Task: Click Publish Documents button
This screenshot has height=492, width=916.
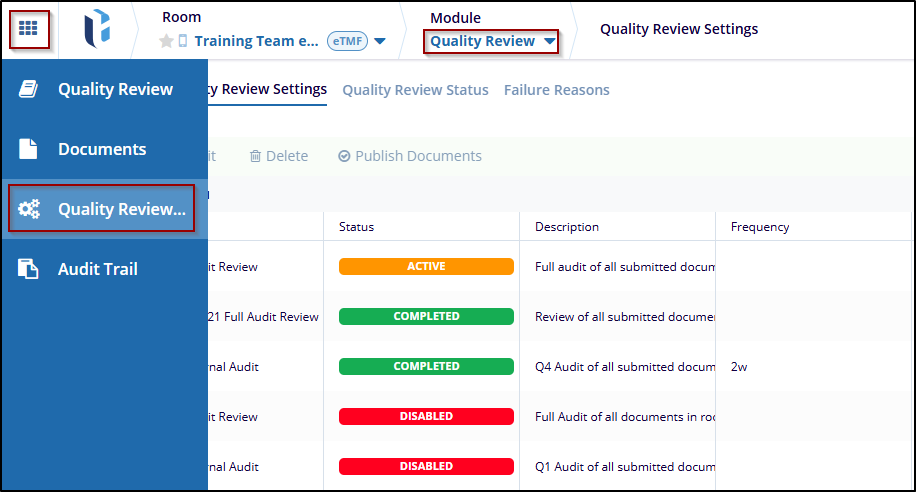Action: (410, 156)
